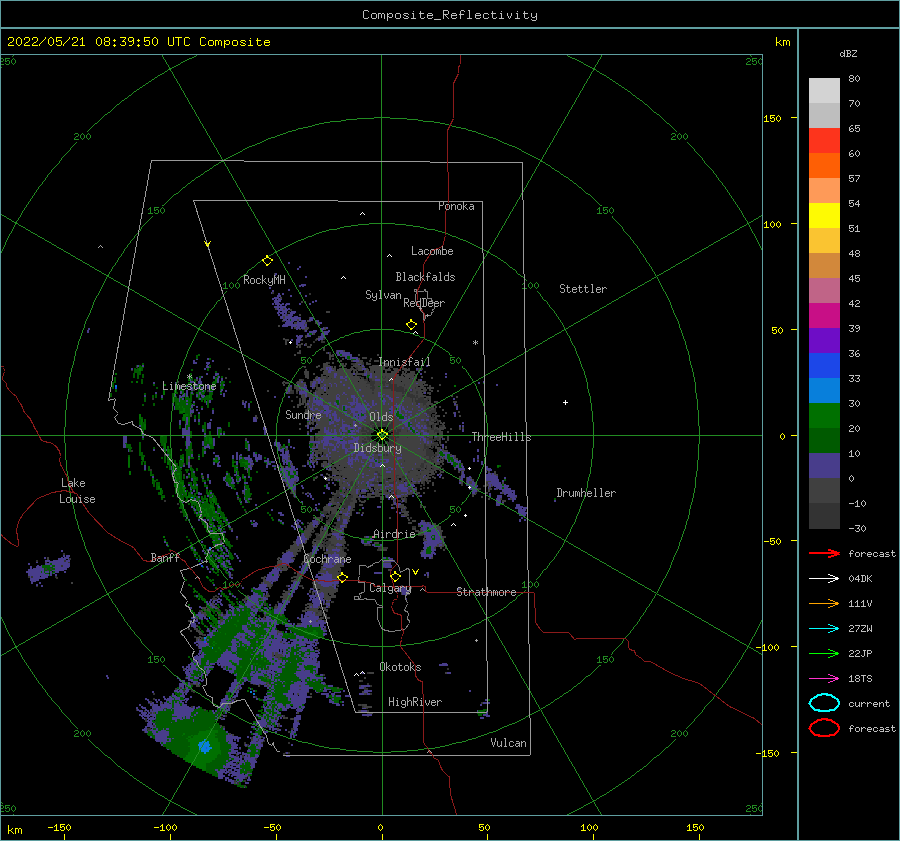Click the Calgary city label
900x841 pixels.
[x=390, y=588]
